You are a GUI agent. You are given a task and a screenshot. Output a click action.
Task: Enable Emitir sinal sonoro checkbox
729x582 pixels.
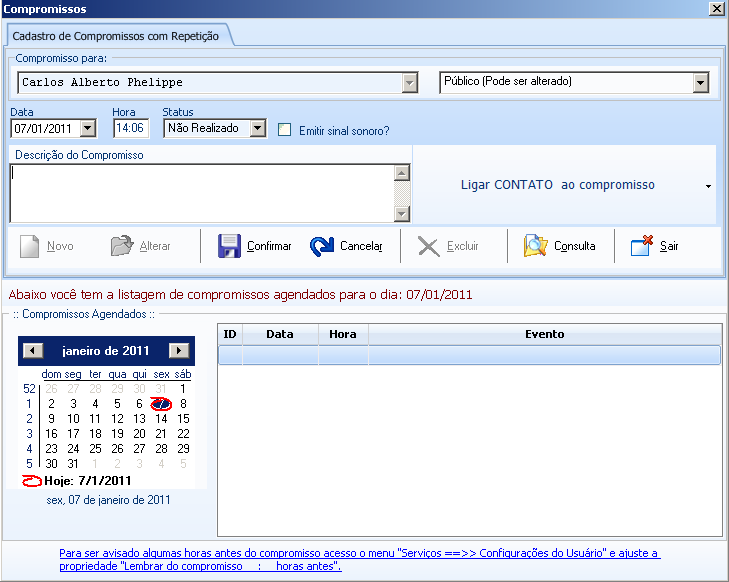click(285, 130)
